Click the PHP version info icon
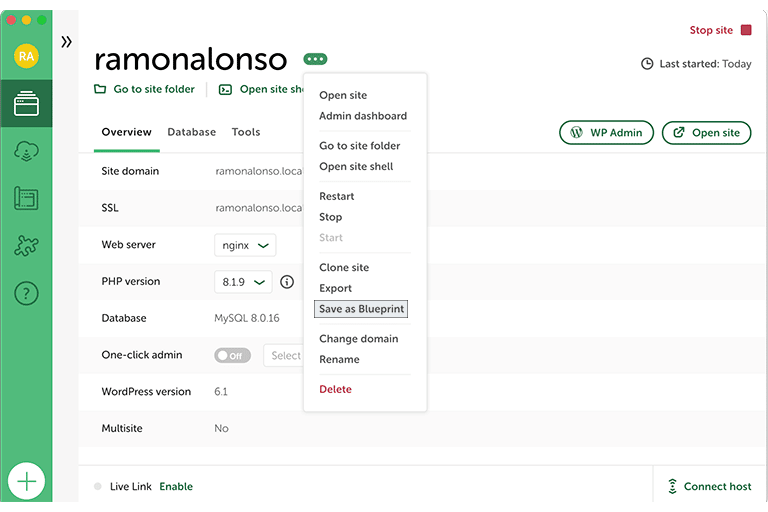The height and width of the screenshot is (512, 768). [x=287, y=282]
